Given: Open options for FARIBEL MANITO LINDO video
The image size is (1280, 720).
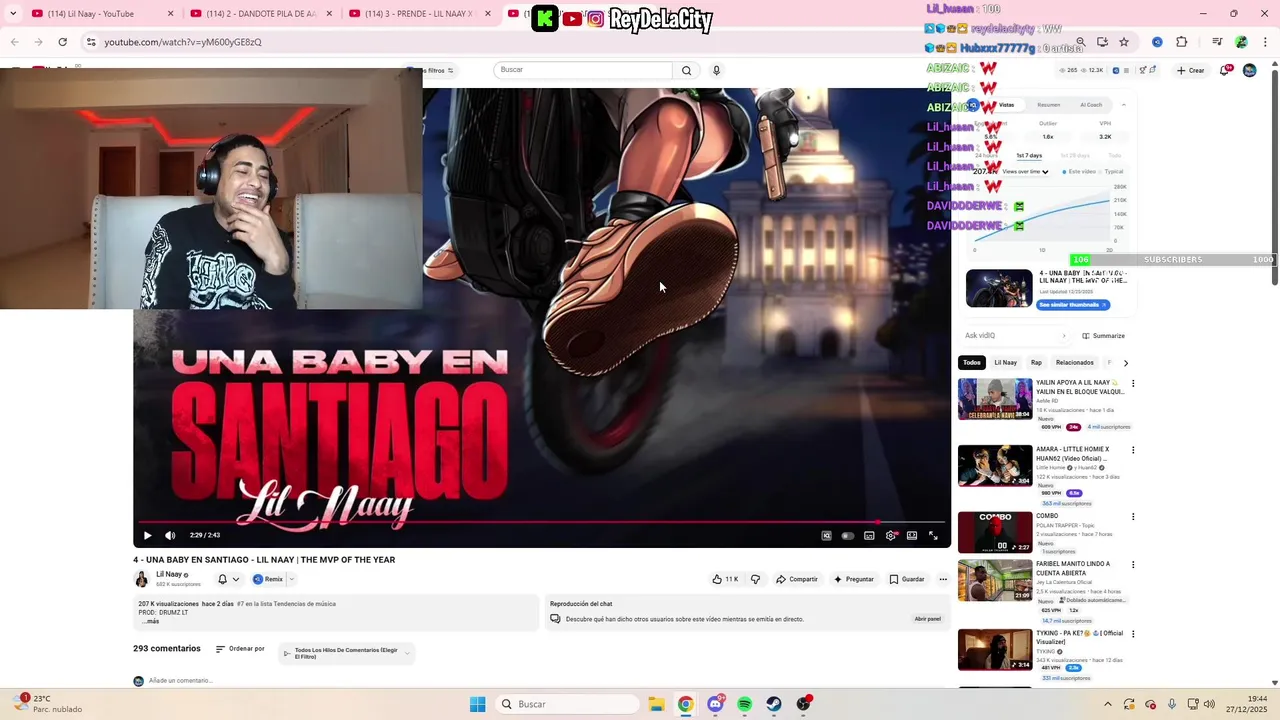Looking at the screenshot, I should (x=1133, y=565).
